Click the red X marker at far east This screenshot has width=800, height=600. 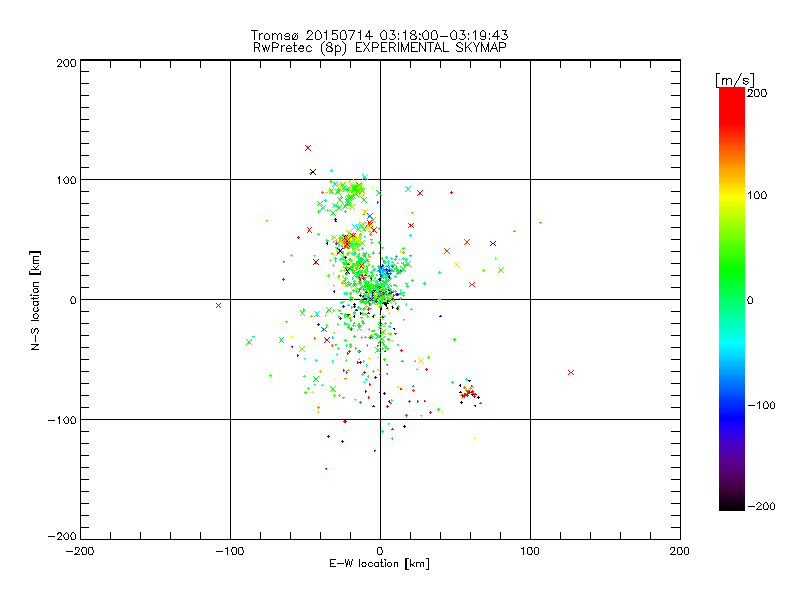click(571, 372)
